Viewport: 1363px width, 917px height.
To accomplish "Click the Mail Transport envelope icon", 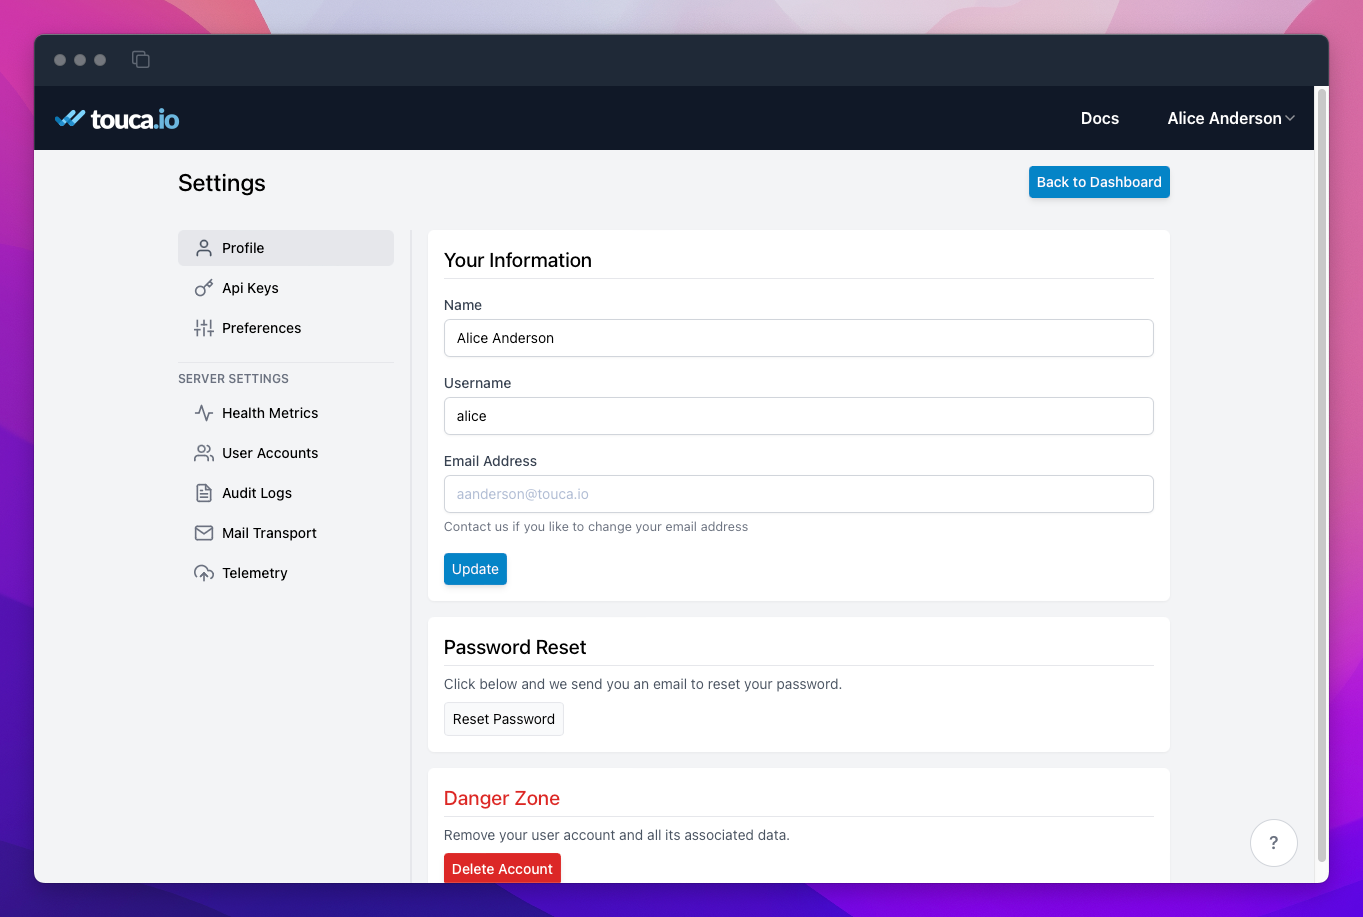I will [204, 533].
